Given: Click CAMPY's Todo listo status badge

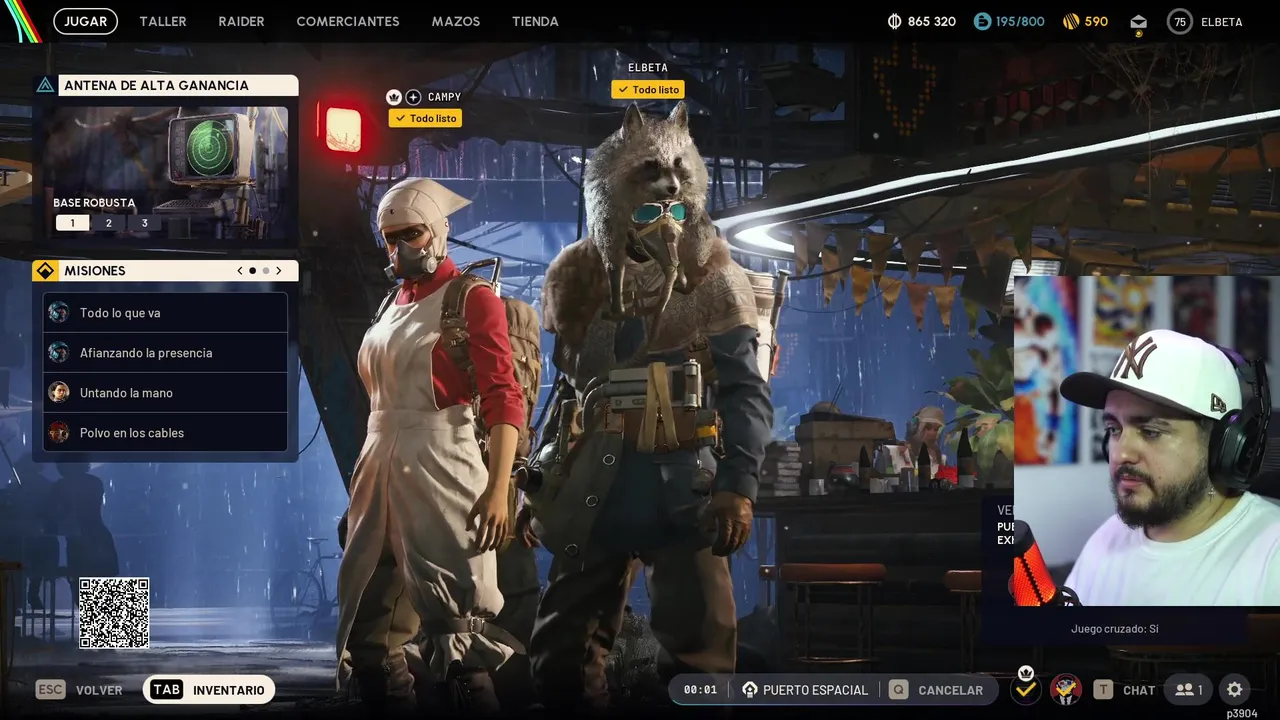Looking at the screenshot, I should [x=425, y=118].
